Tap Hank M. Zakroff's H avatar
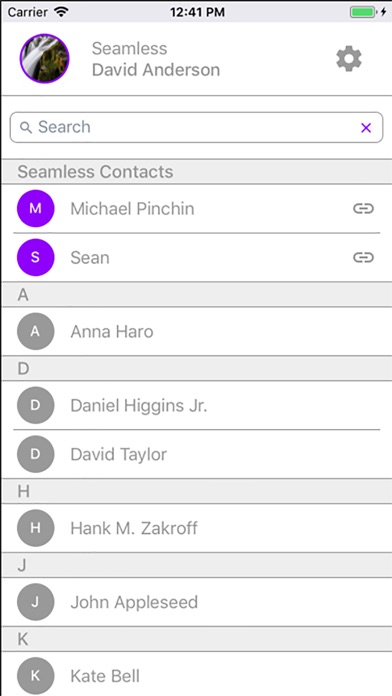 [x=36, y=528]
